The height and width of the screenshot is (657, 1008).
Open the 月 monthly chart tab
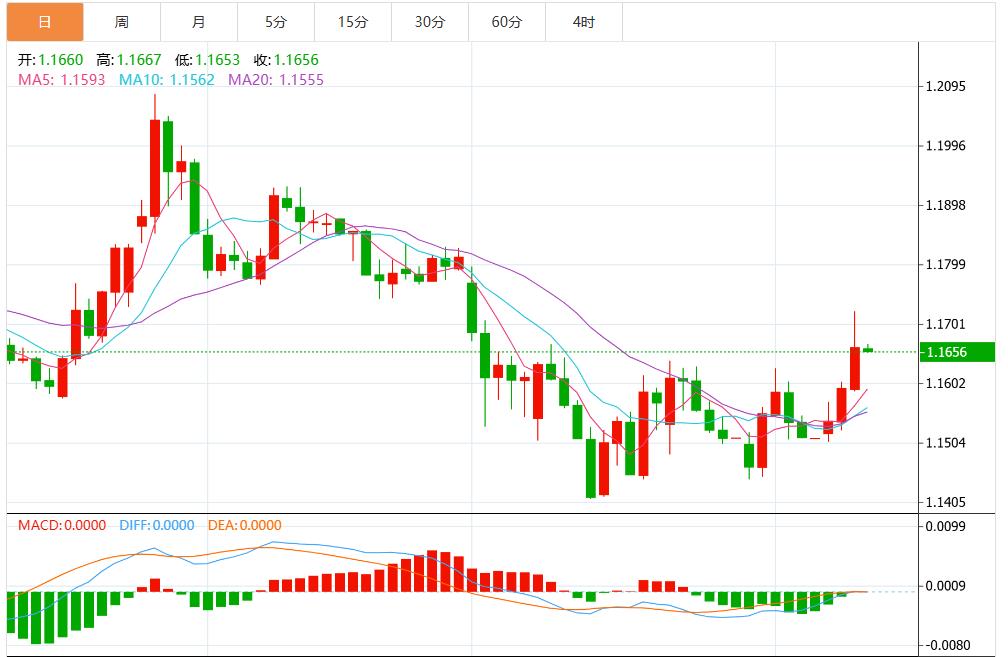click(198, 21)
